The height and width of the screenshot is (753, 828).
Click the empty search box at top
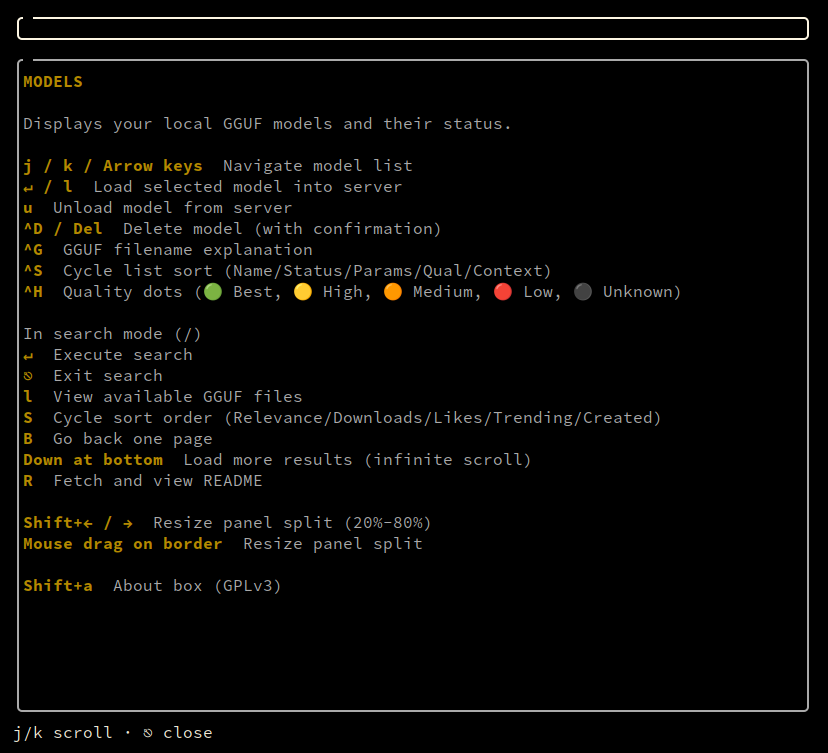tap(413, 29)
